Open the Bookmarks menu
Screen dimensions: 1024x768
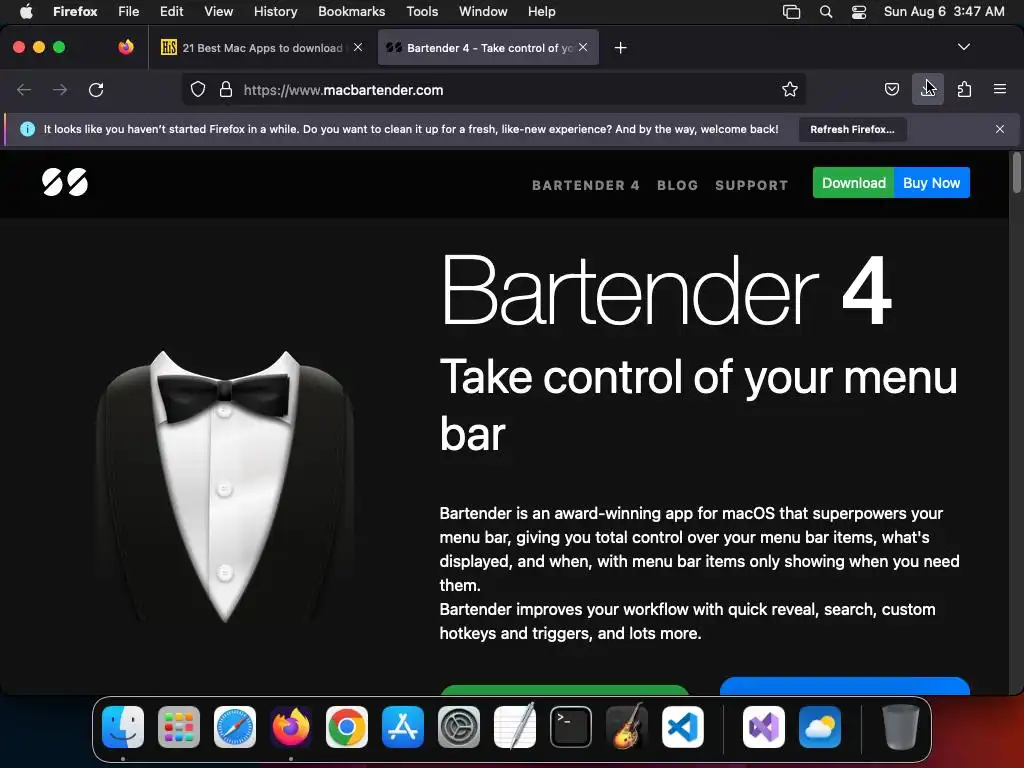(x=351, y=12)
